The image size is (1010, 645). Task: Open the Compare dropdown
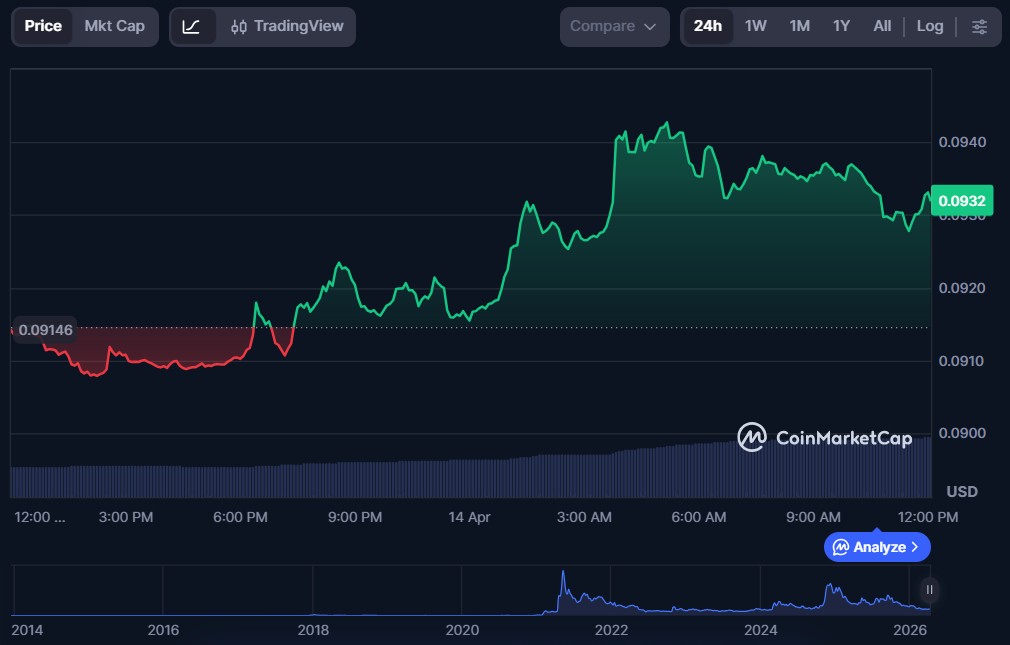[x=614, y=27]
